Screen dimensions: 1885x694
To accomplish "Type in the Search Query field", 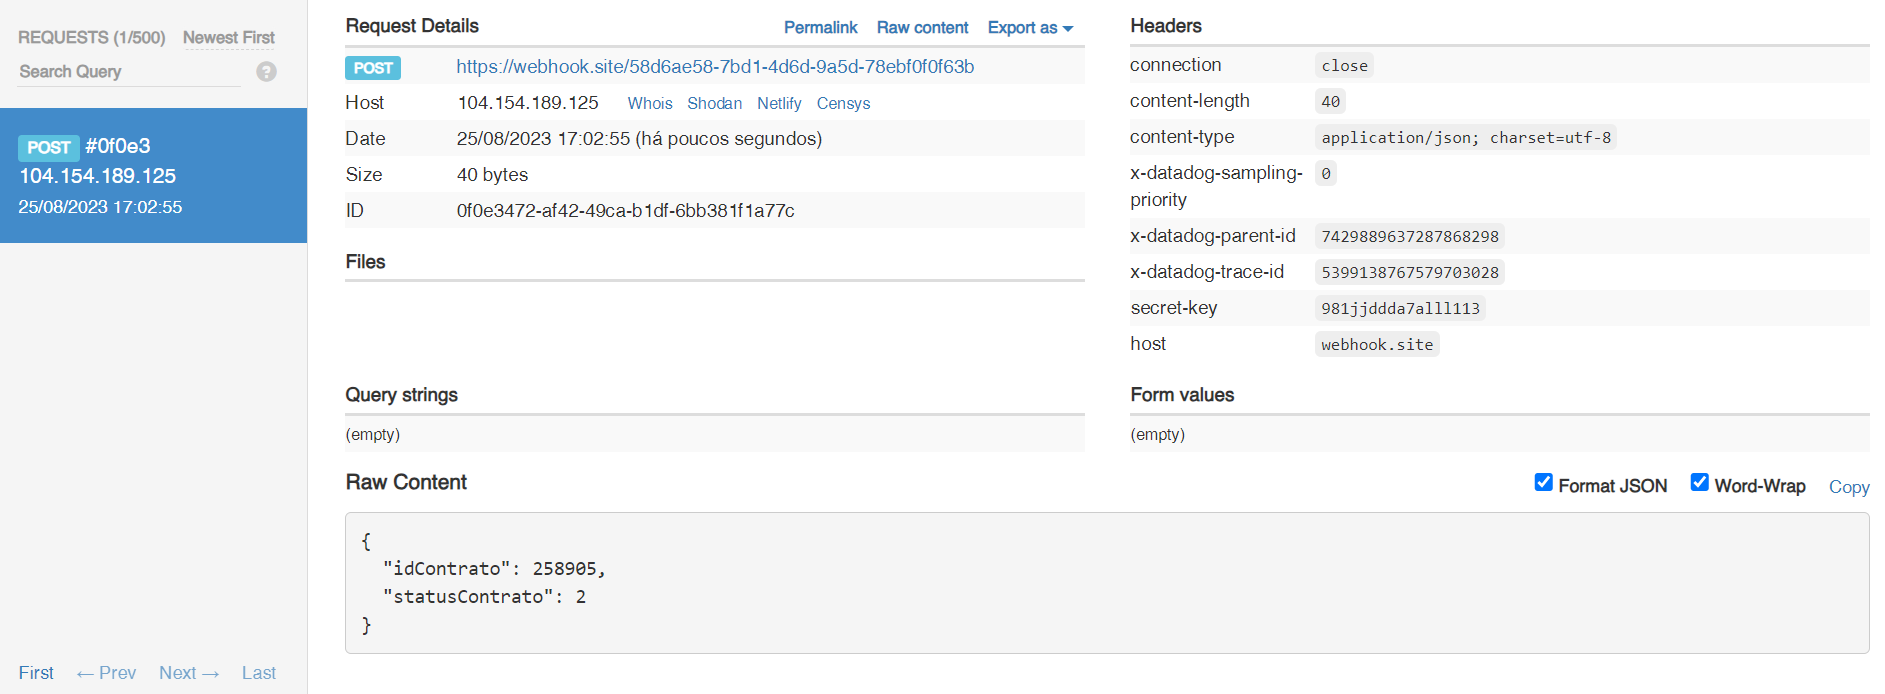I will pyautogui.click(x=128, y=72).
